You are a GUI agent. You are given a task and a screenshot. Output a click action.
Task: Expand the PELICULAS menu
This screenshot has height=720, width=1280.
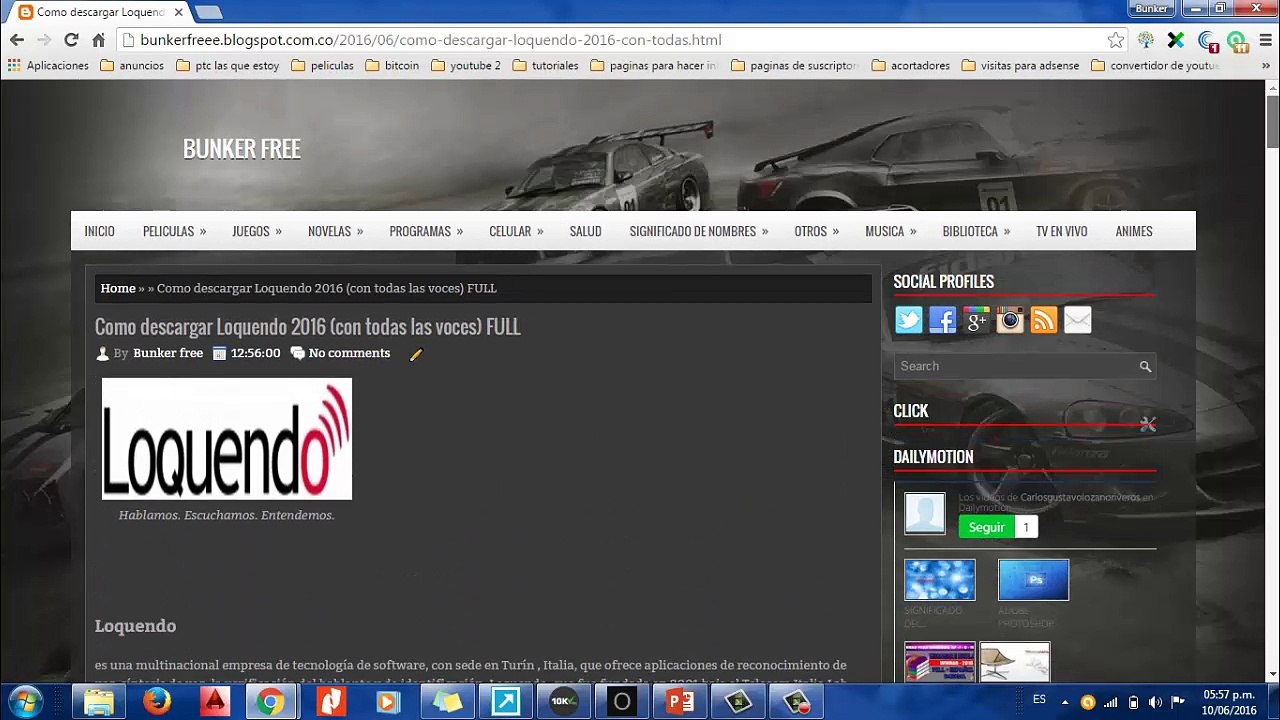click(174, 231)
